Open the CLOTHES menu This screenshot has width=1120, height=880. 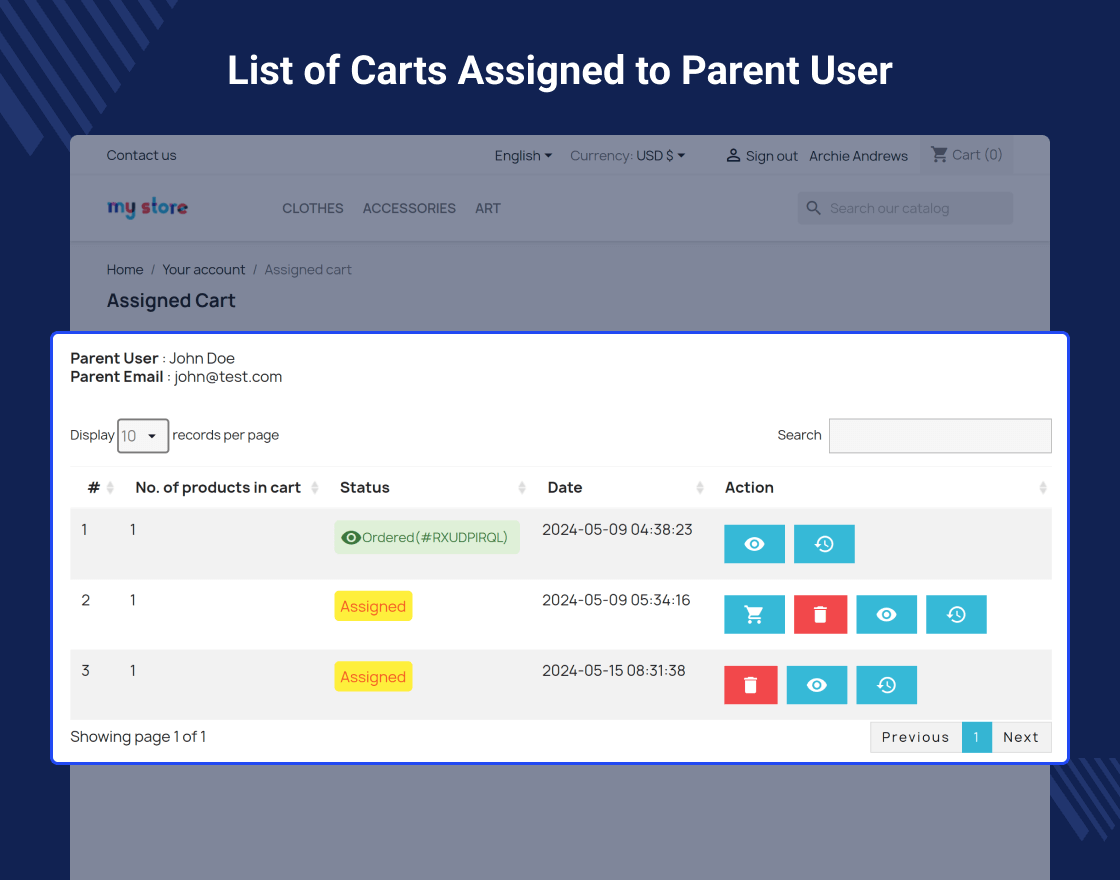tap(313, 209)
